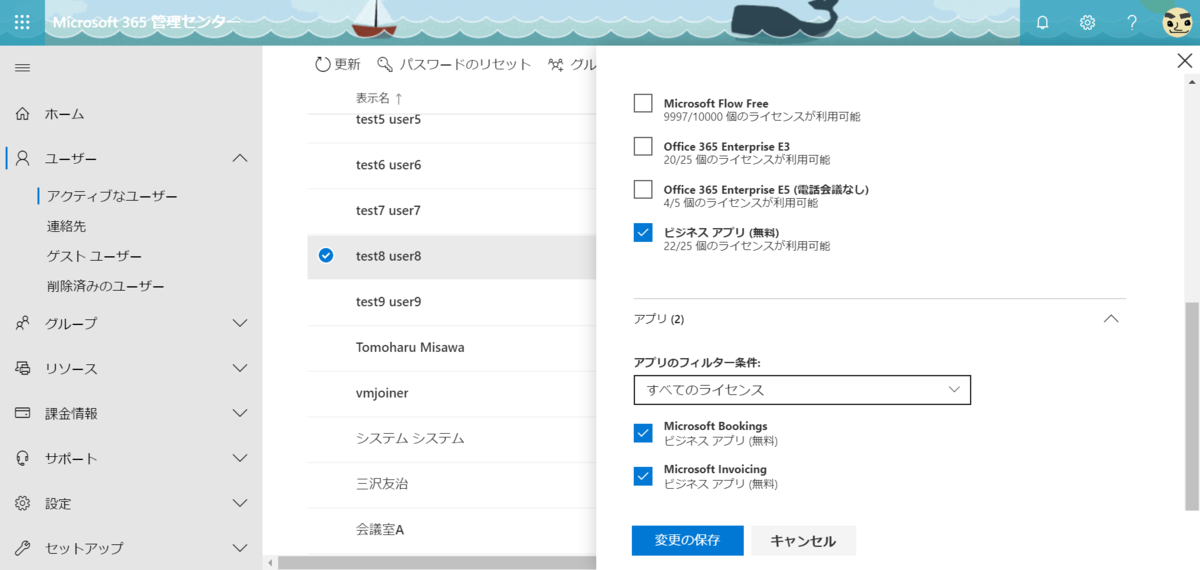
Task: Click the Billing card icon
Action: tap(23, 413)
